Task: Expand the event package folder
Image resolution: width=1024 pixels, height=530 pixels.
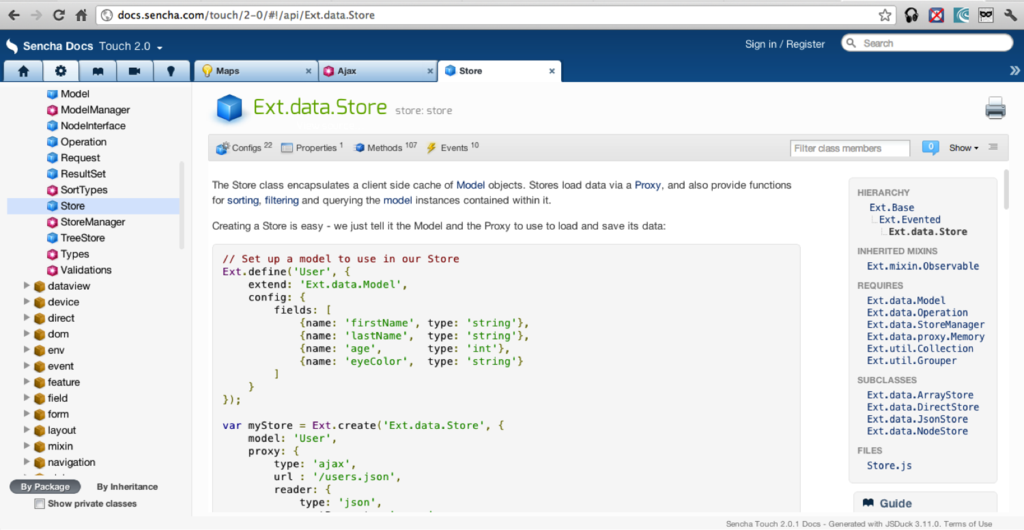Action: point(27,366)
